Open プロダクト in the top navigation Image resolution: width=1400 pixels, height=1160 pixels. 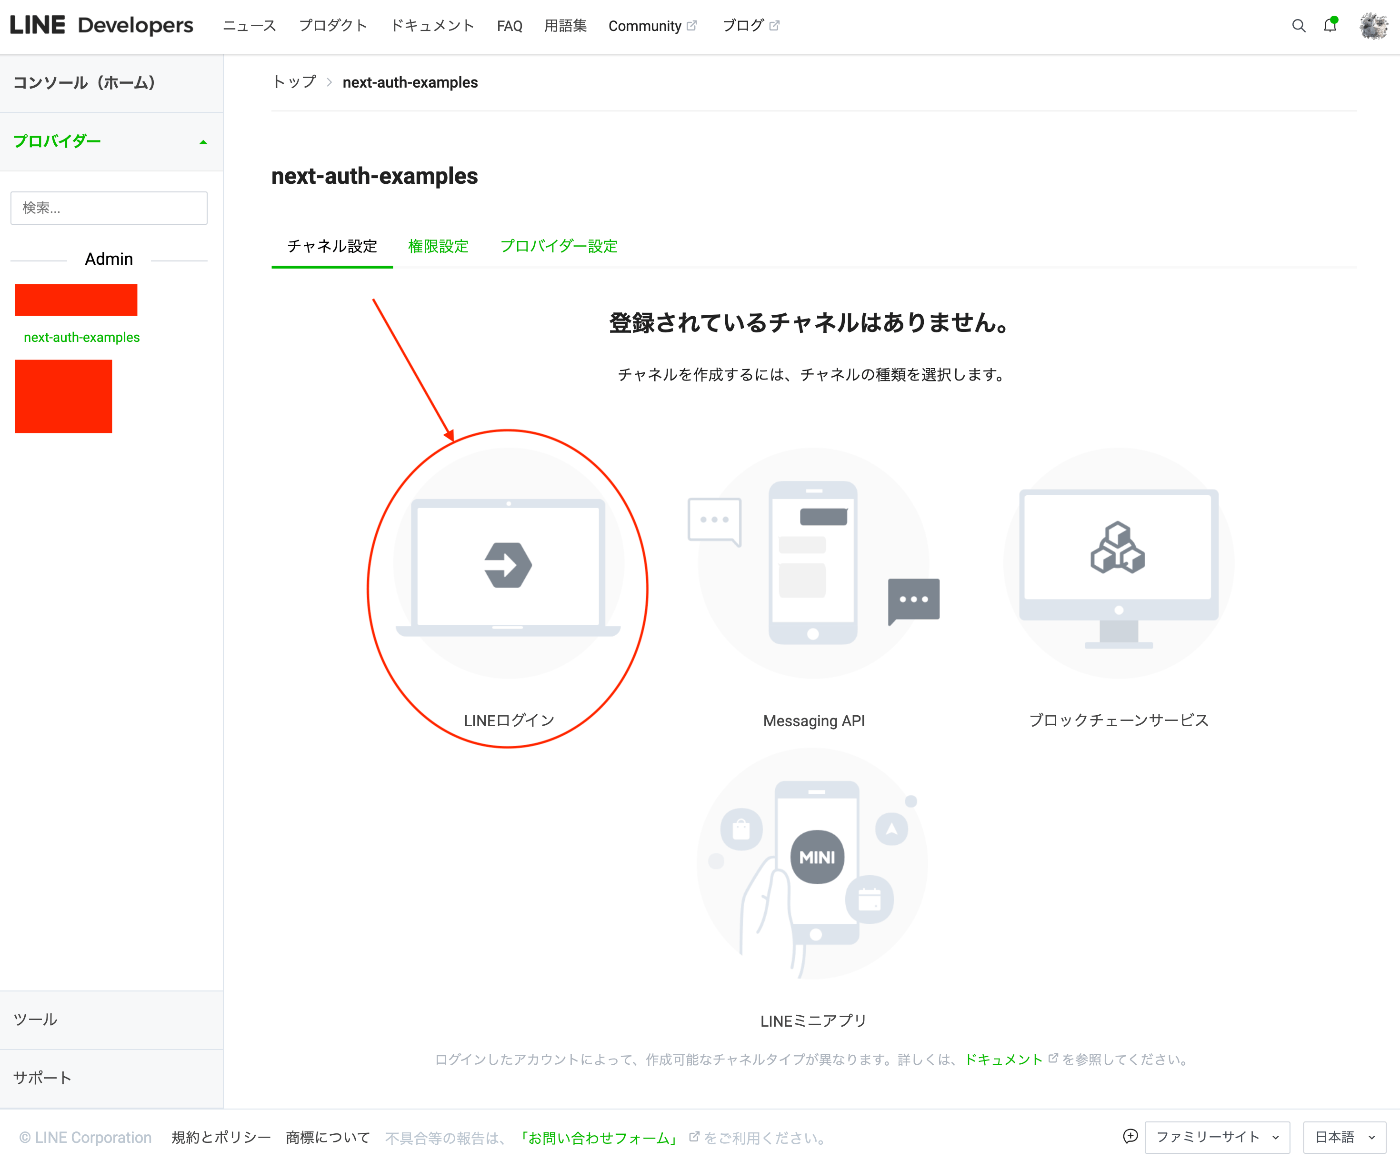click(x=333, y=26)
